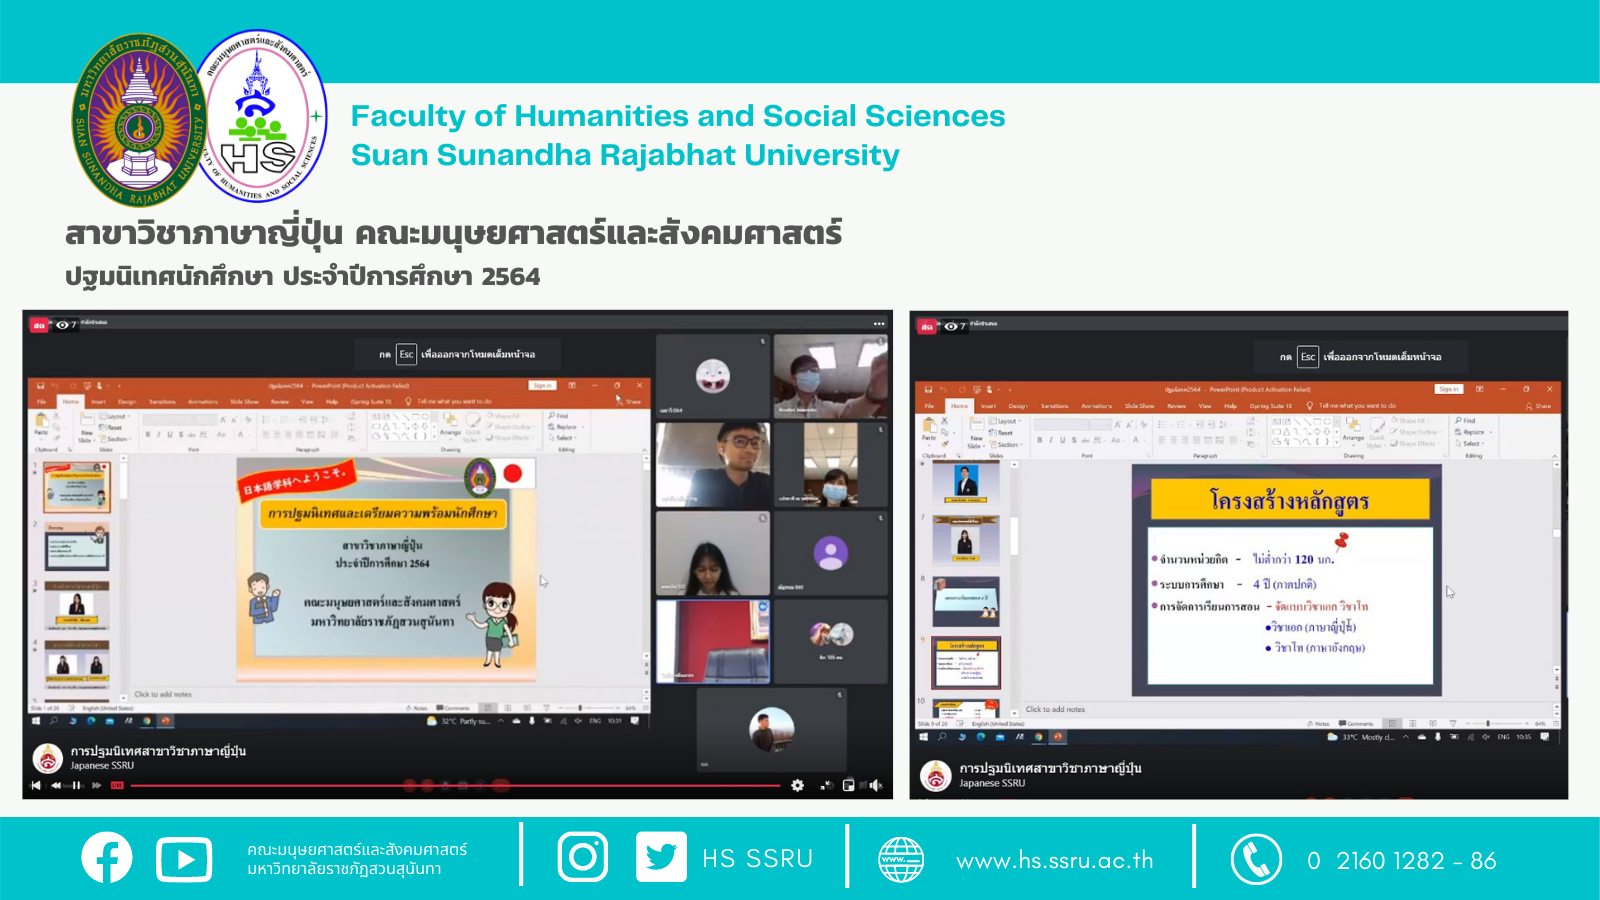The width and height of the screenshot is (1600, 900).
Task: Pause the live video playback
Action: point(76,786)
